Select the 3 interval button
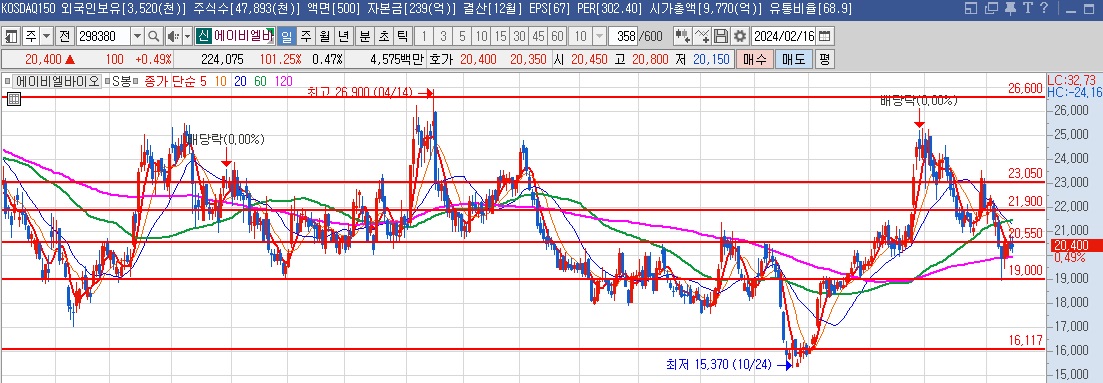The width and height of the screenshot is (1103, 383). [x=443, y=37]
